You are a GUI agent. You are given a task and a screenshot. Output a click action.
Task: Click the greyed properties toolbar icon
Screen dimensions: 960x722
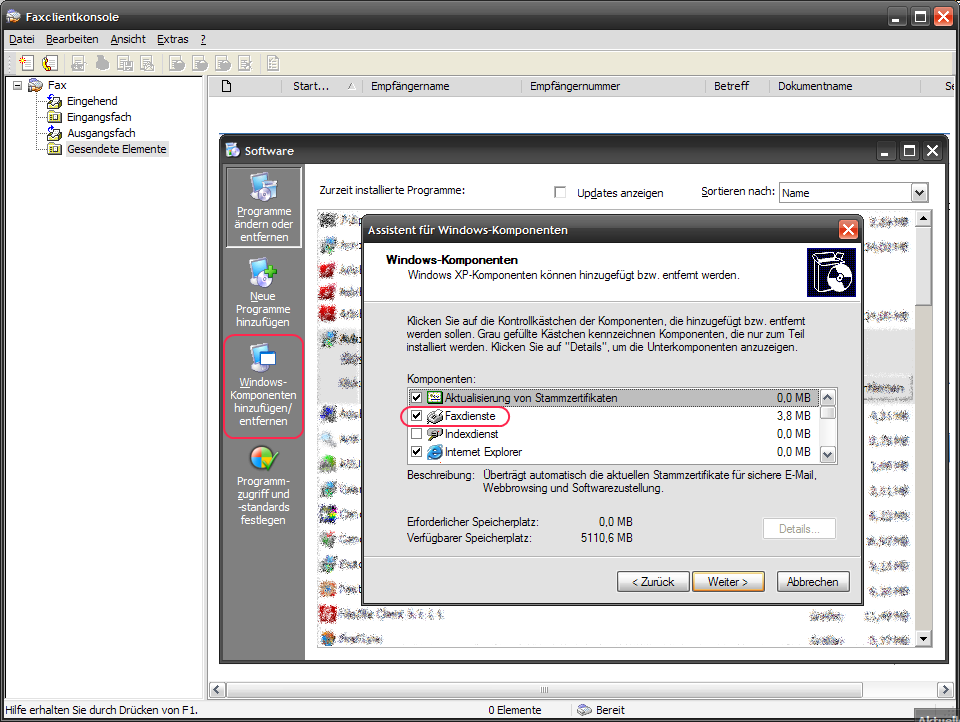(x=273, y=63)
